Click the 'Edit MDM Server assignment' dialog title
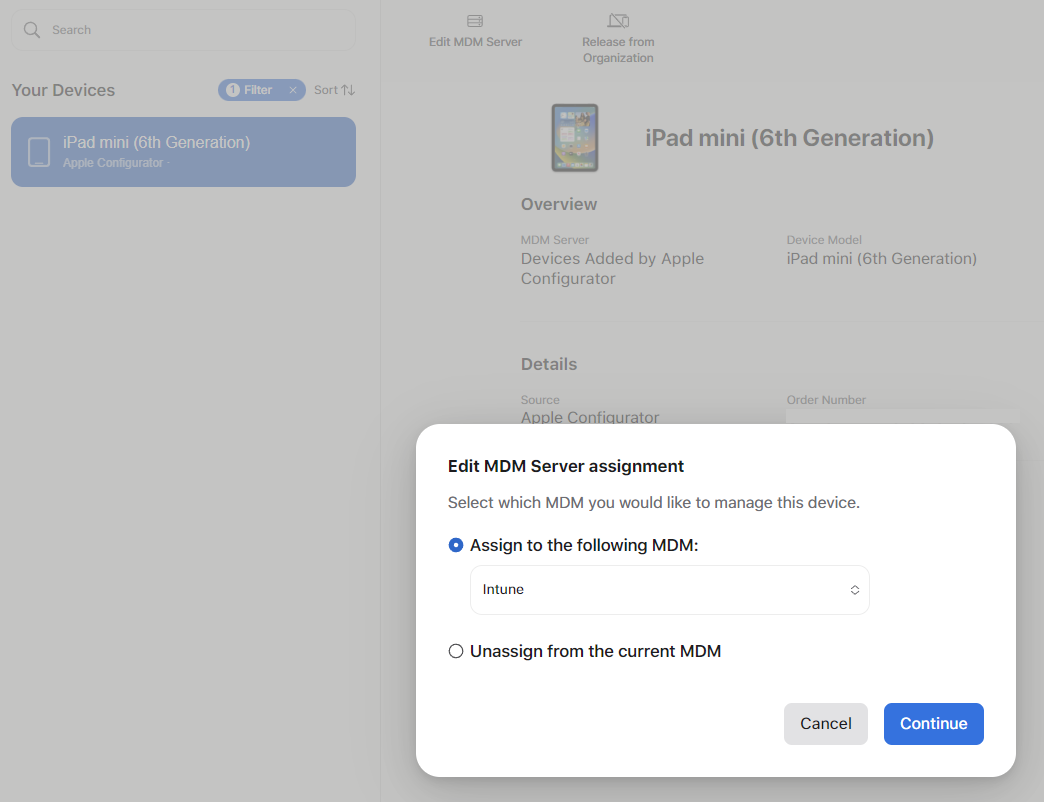1044x802 pixels. coord(565,466)
